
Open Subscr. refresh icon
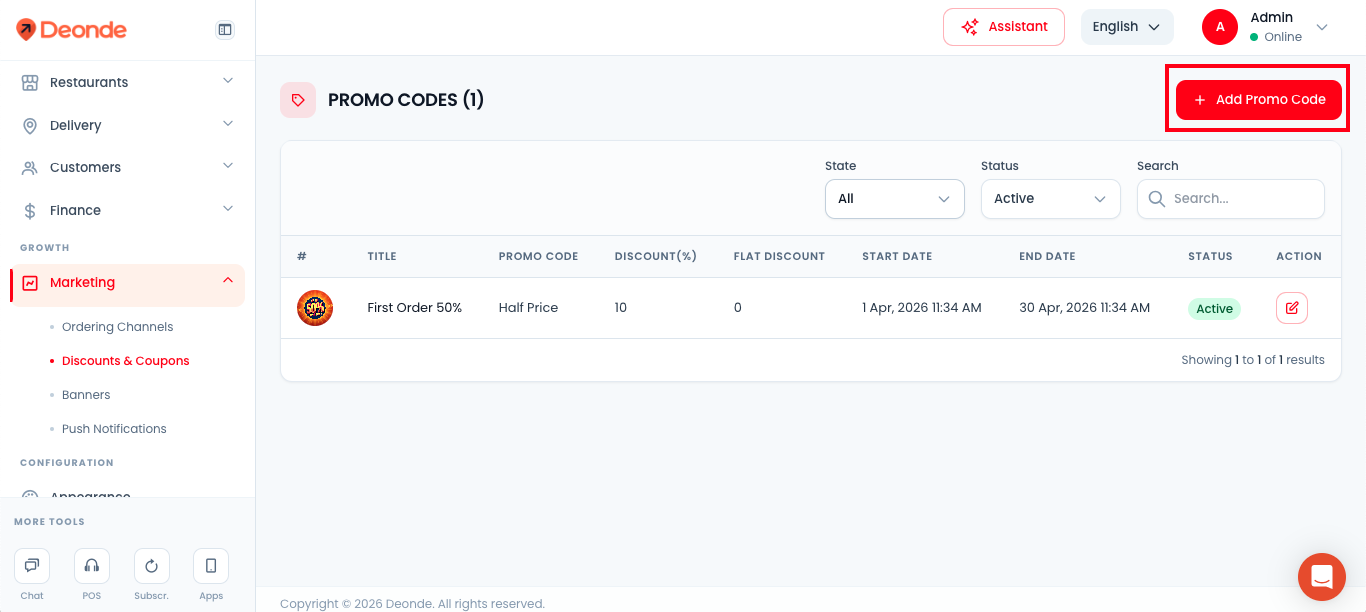pos(152,566)
